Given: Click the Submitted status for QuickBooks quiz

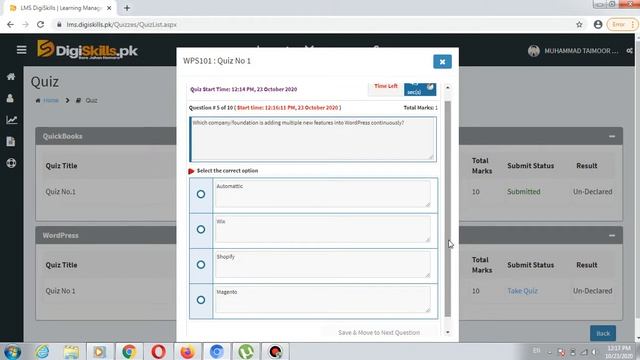Looking at the screenshot, I should [x=524, y=192].
